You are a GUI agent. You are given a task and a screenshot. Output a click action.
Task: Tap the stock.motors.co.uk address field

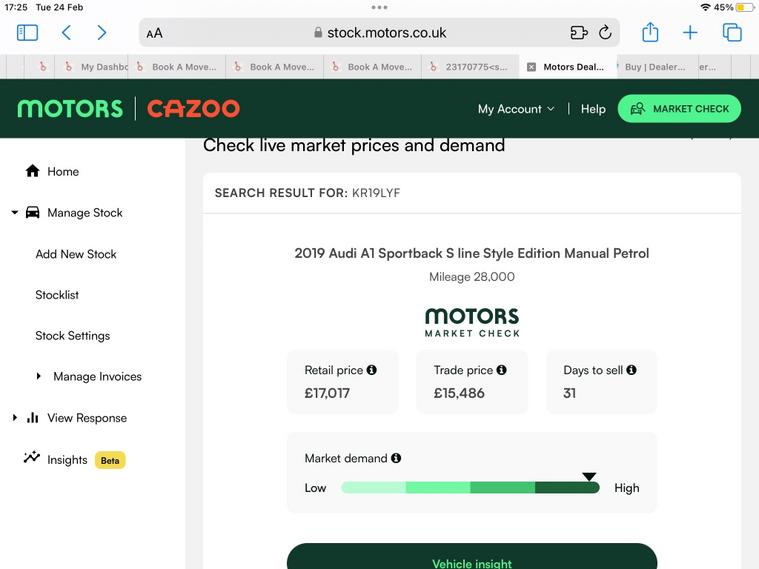[380, 32]
